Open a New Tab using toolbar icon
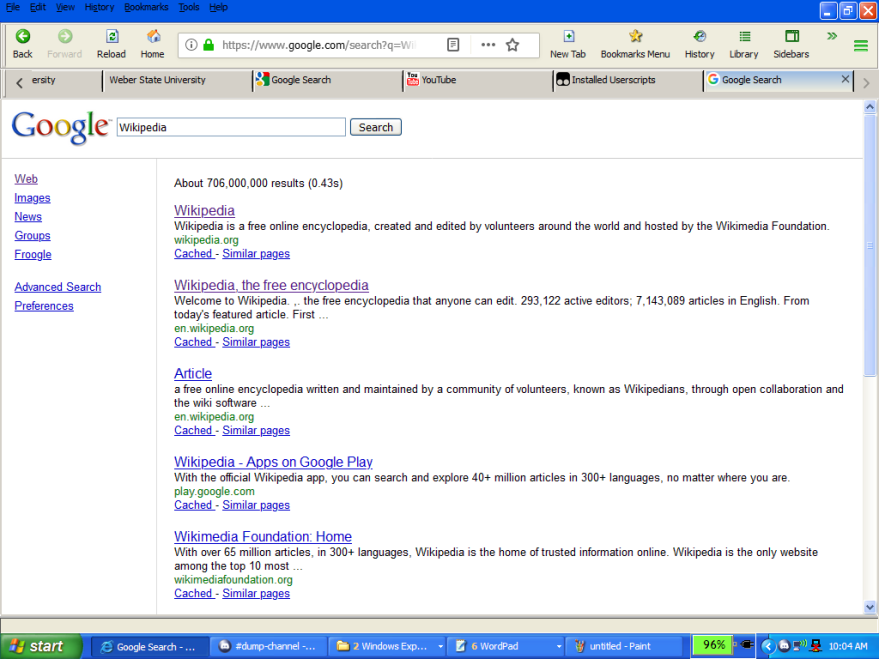 [x=568, y=36]
